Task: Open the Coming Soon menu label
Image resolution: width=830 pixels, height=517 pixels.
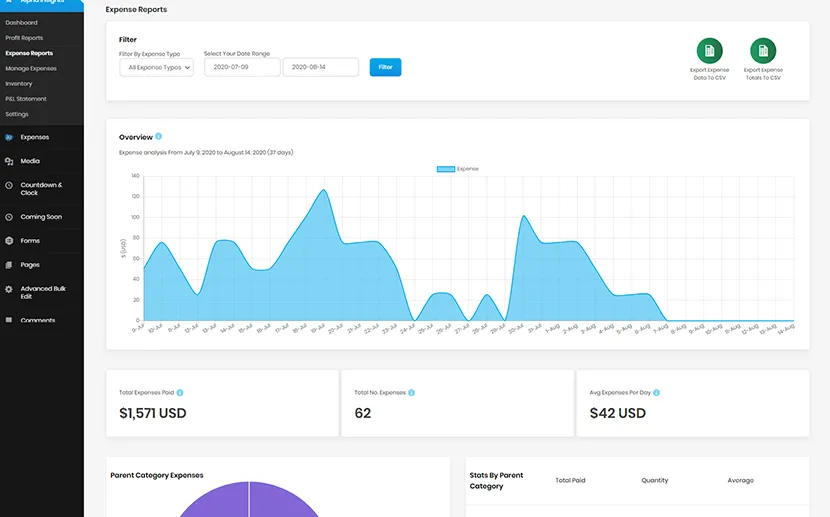Action: (41, 217)
